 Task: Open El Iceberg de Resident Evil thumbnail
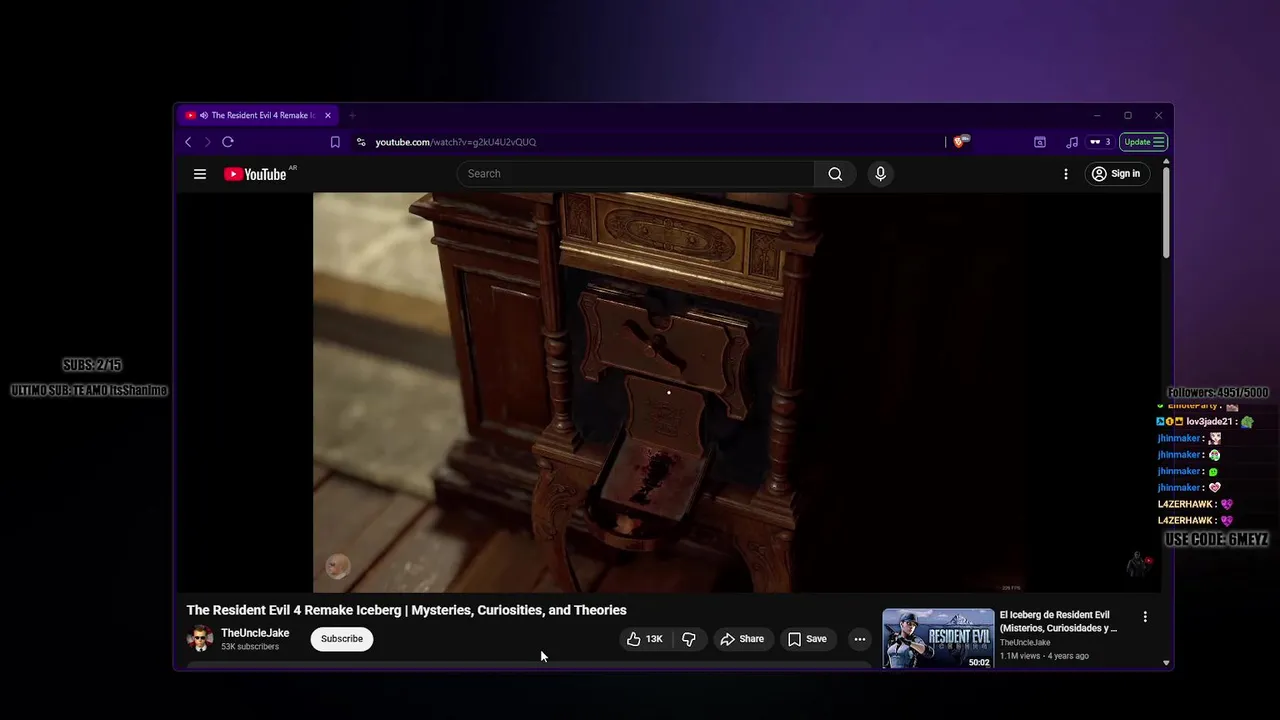click(938, 639)
